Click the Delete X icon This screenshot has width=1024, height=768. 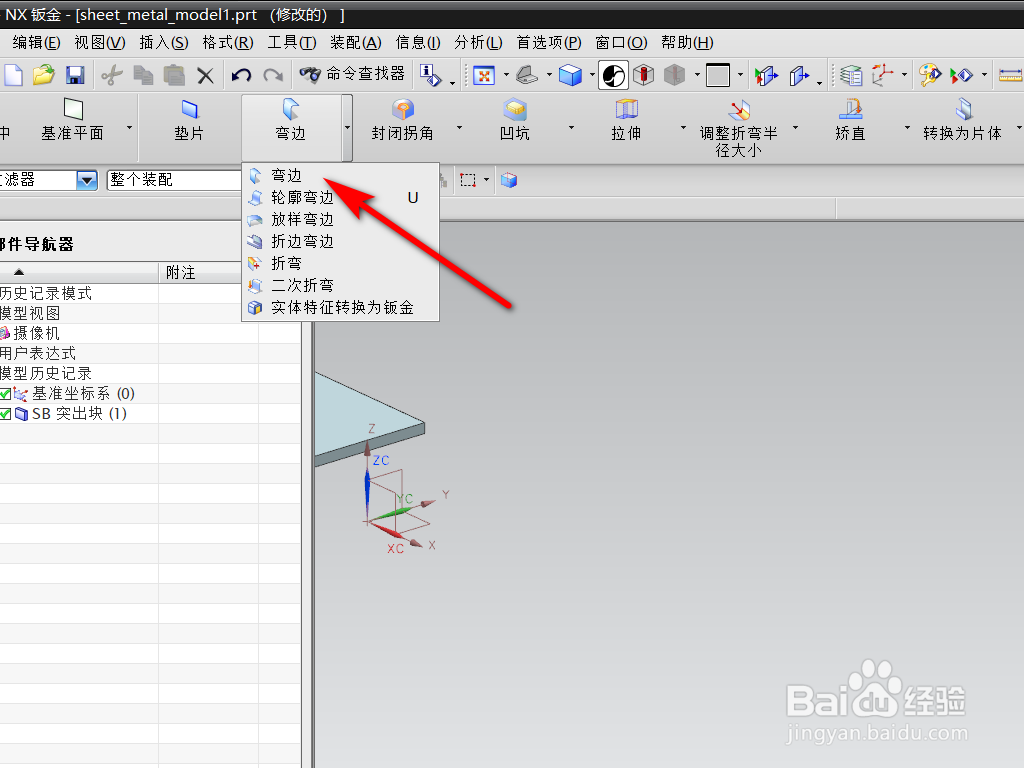click(206, 76)
